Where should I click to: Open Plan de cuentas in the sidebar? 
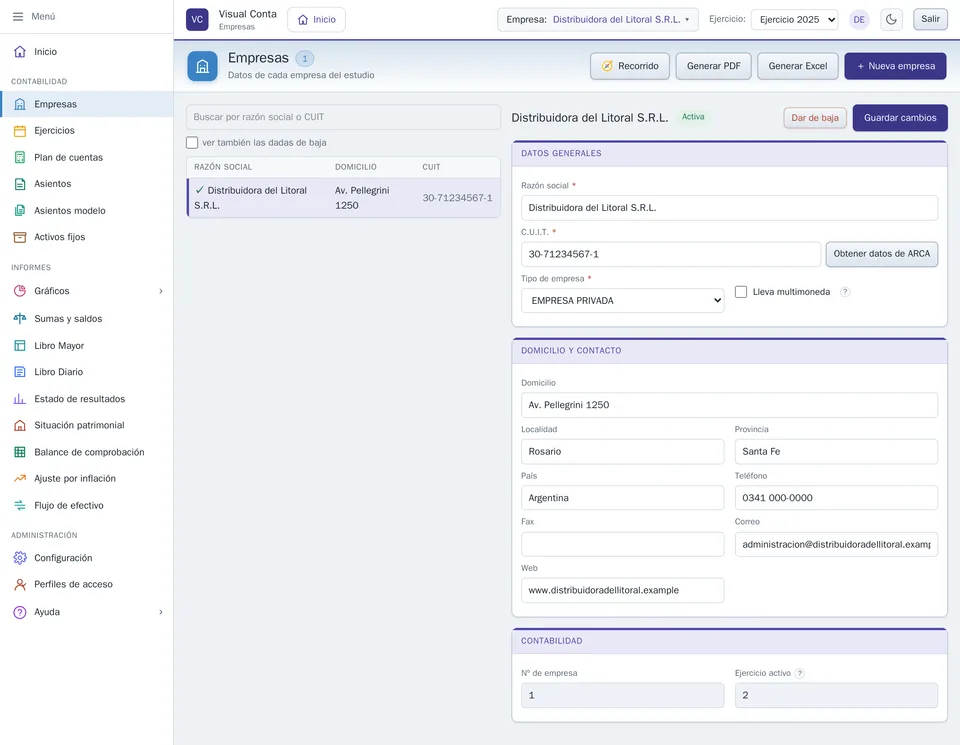coord(86,157)
